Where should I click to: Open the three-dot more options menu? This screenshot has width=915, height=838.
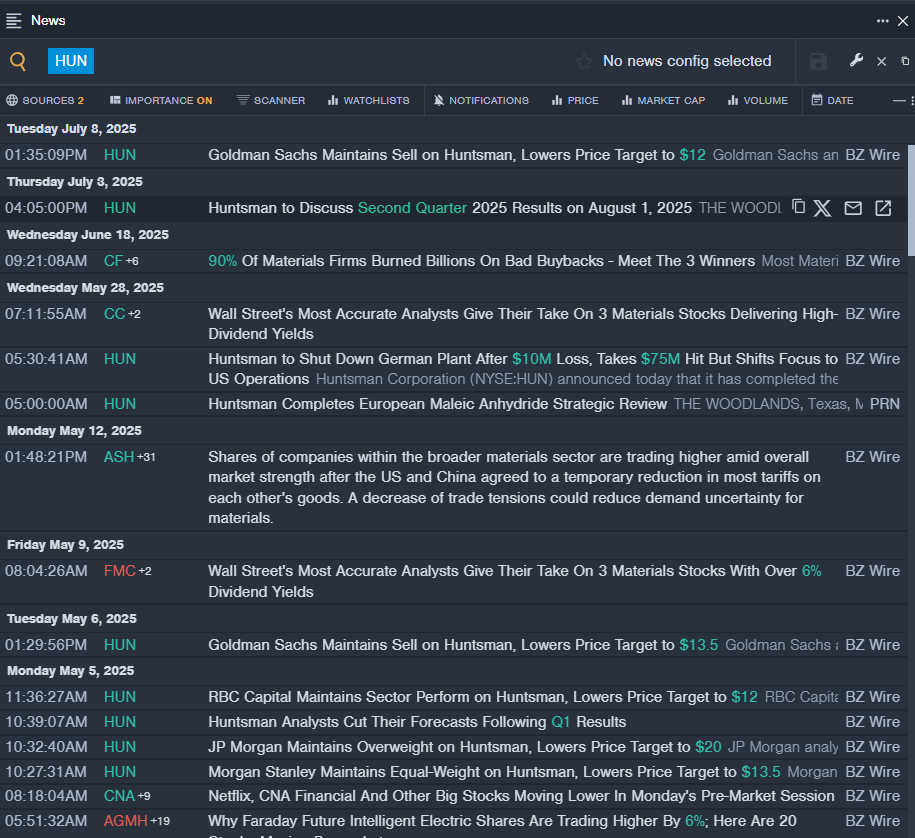tap(882, 21)
